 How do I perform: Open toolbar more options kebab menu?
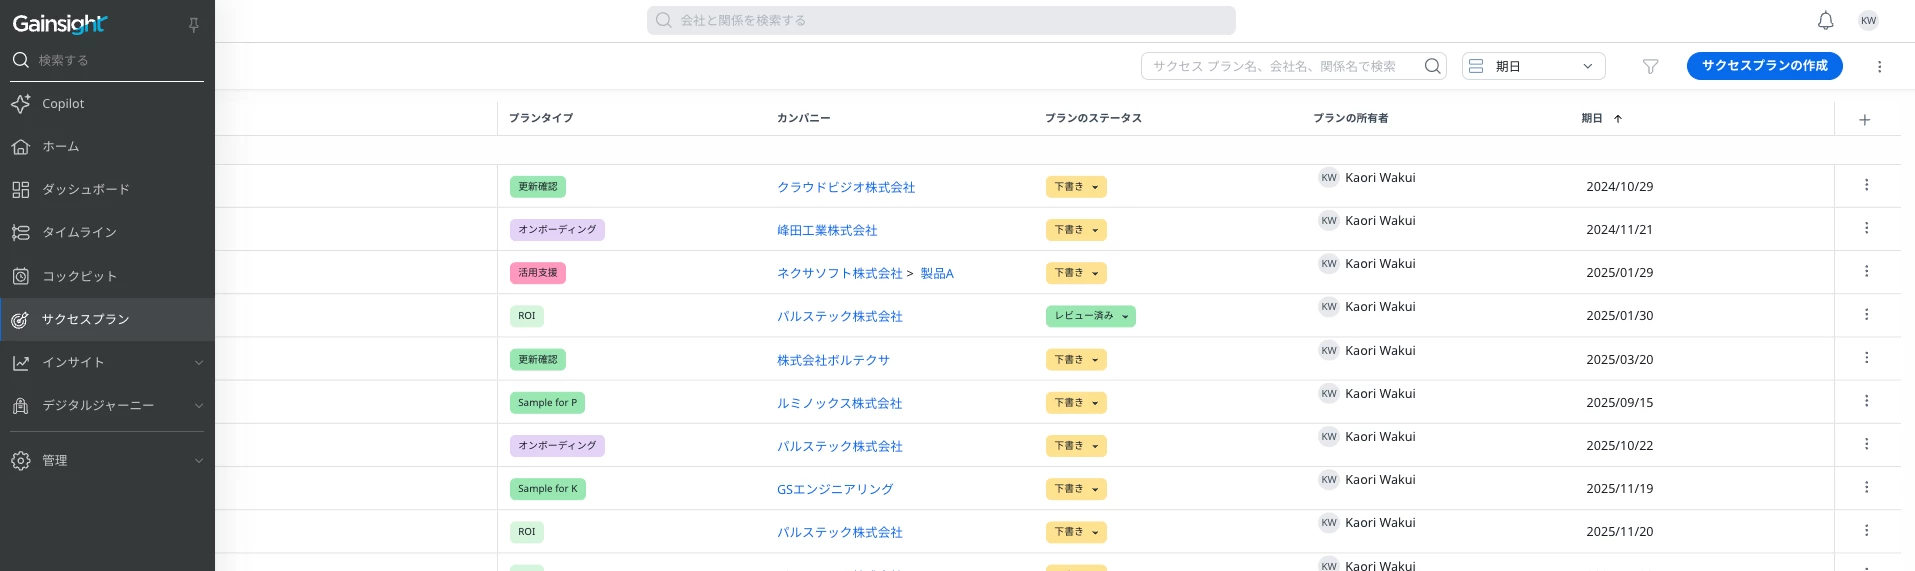click(x=1879, y=67)
